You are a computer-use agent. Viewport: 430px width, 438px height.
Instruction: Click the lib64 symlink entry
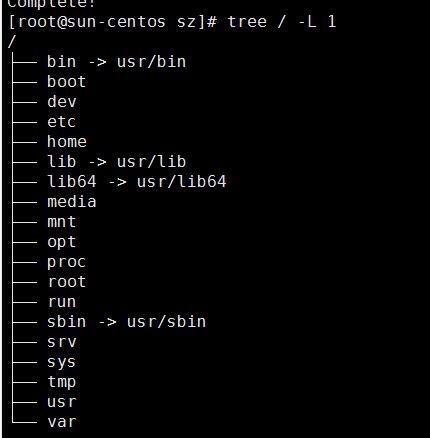(x=137, y=182)
